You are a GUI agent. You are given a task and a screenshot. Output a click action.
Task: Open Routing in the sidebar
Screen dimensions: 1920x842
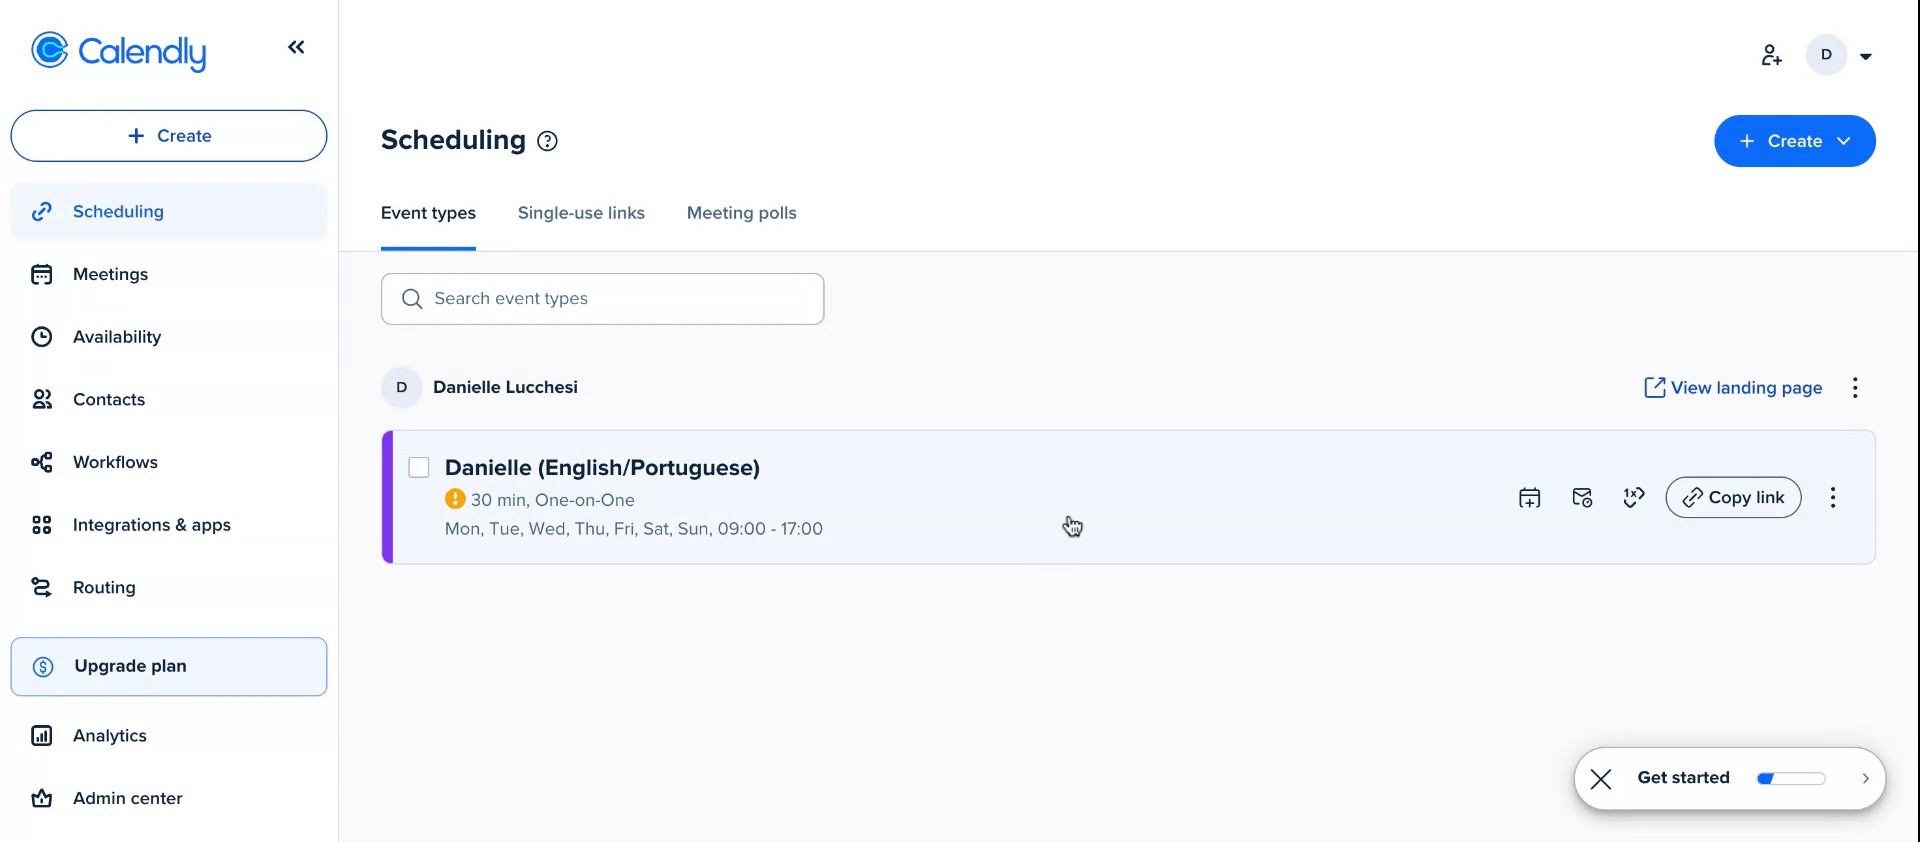[x=169, y=587]
